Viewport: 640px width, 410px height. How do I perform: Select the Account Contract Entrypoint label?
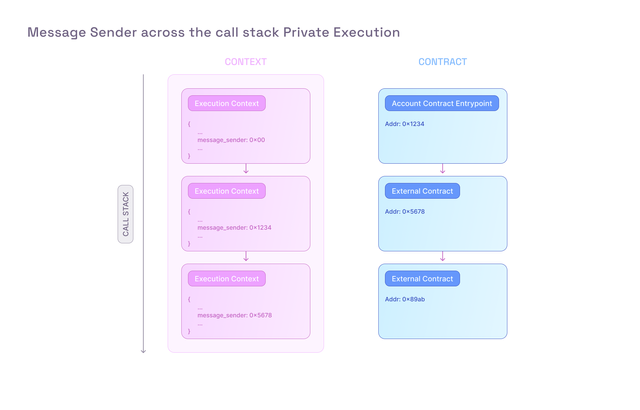pyautogui.click(x=442, y=103)
